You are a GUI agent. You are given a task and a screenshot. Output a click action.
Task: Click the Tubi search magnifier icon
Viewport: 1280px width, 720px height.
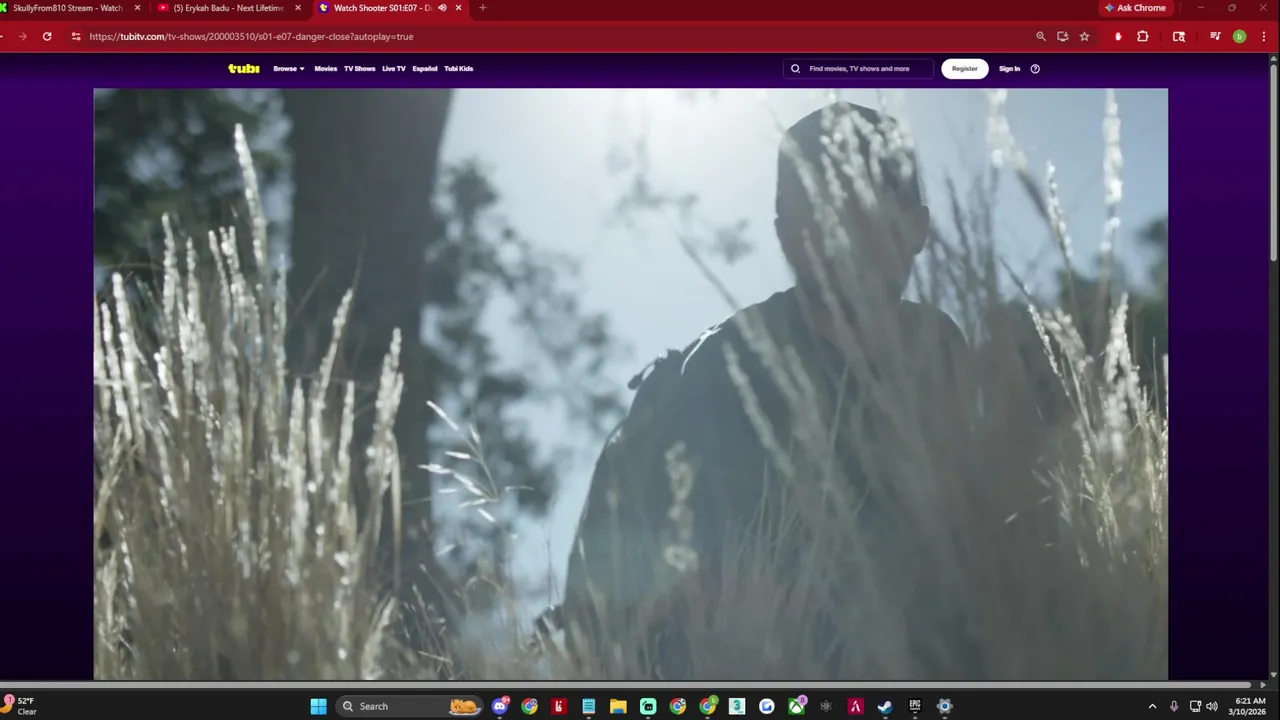(x=795, y=69)
